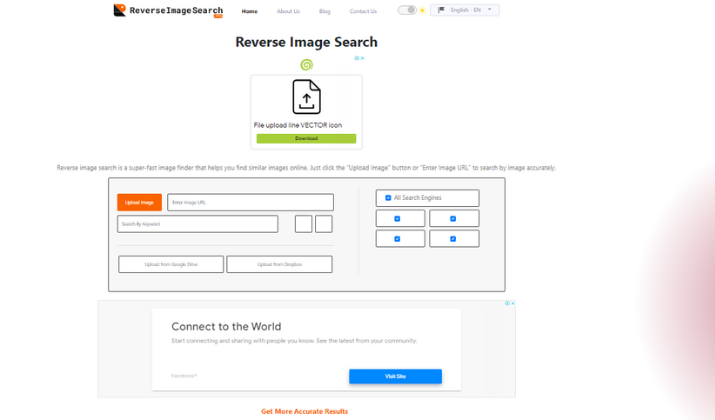Open the Contact Us page

[x=363, y=11]
